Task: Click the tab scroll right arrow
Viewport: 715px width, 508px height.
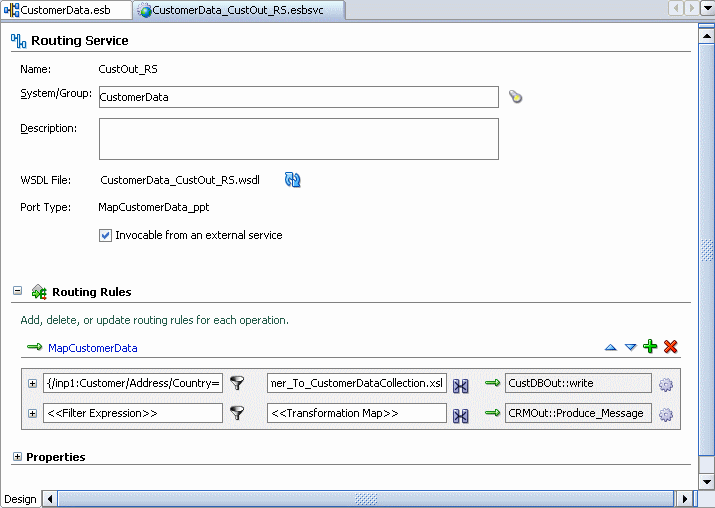Action: pos(692,8)
